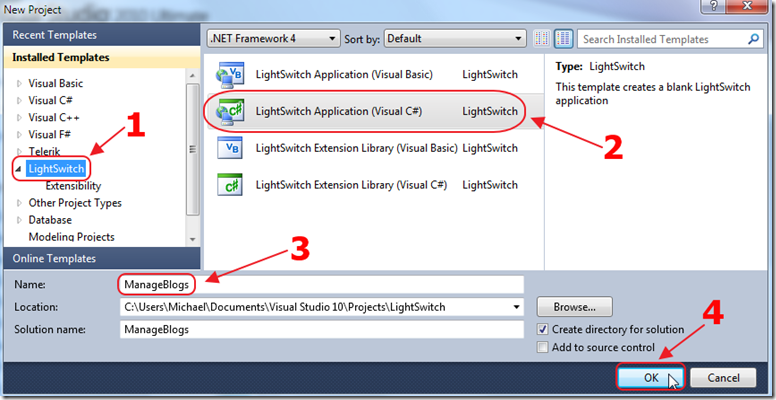Expand the Visual F# tree node

[19, 135]
